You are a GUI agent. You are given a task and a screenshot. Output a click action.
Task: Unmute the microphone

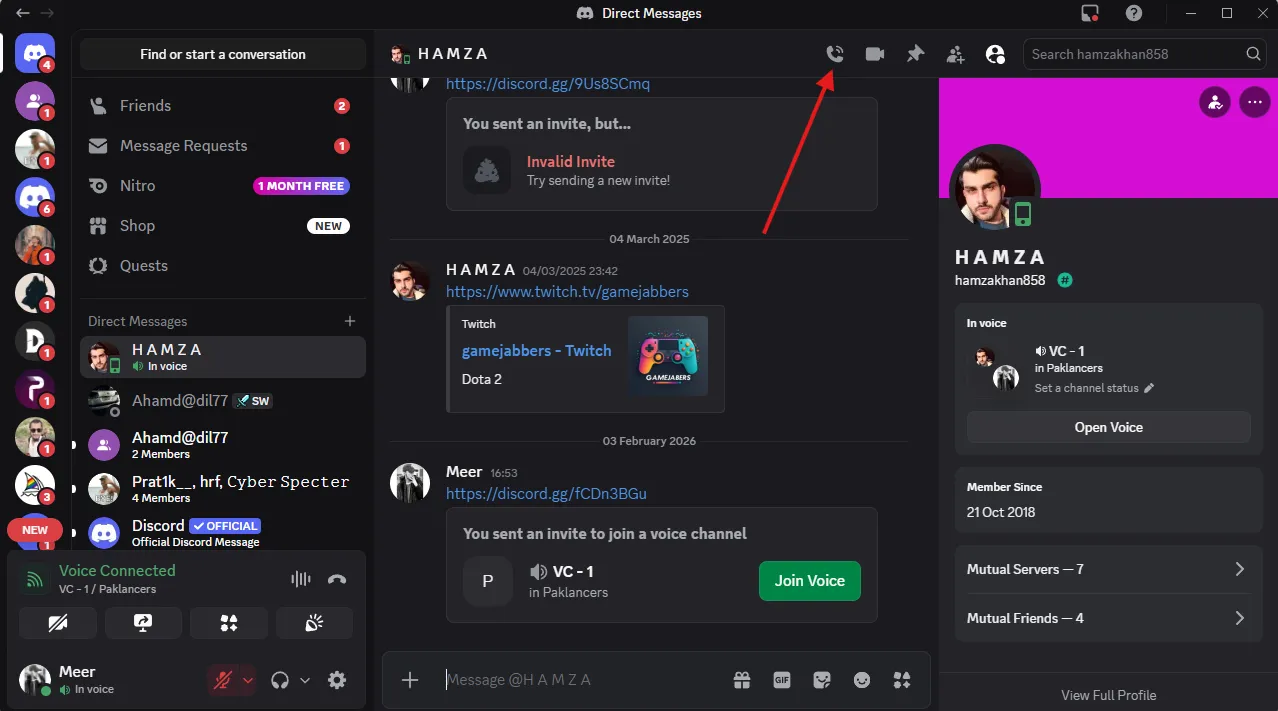coord(222,680)
